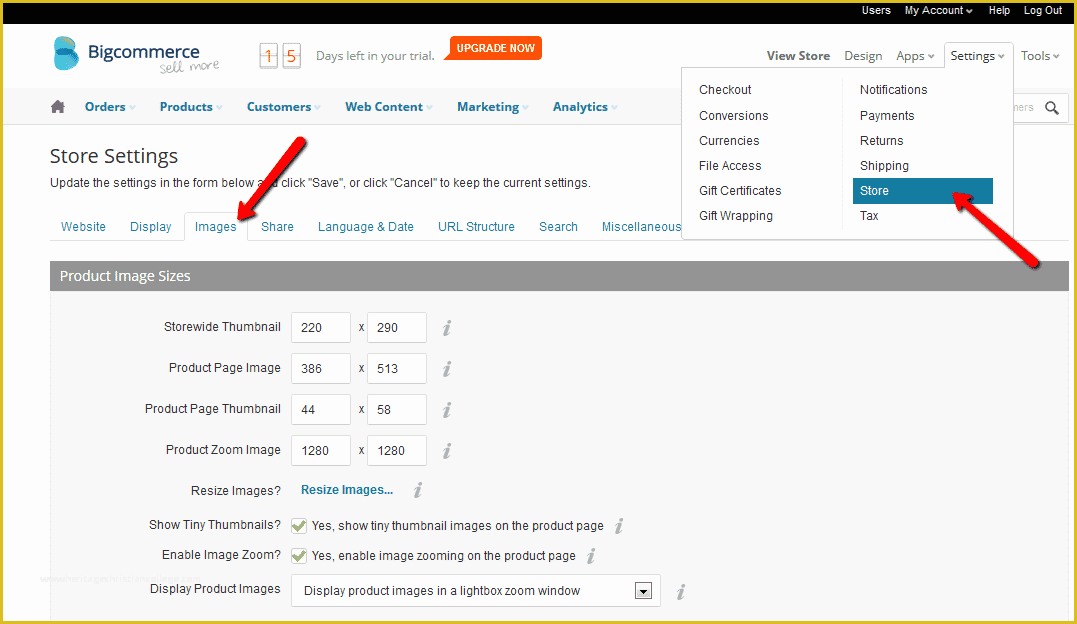This screenshot has width=1077, height=624.
Task: Select Notifications in Settings menu
Action: pos(893,90)
